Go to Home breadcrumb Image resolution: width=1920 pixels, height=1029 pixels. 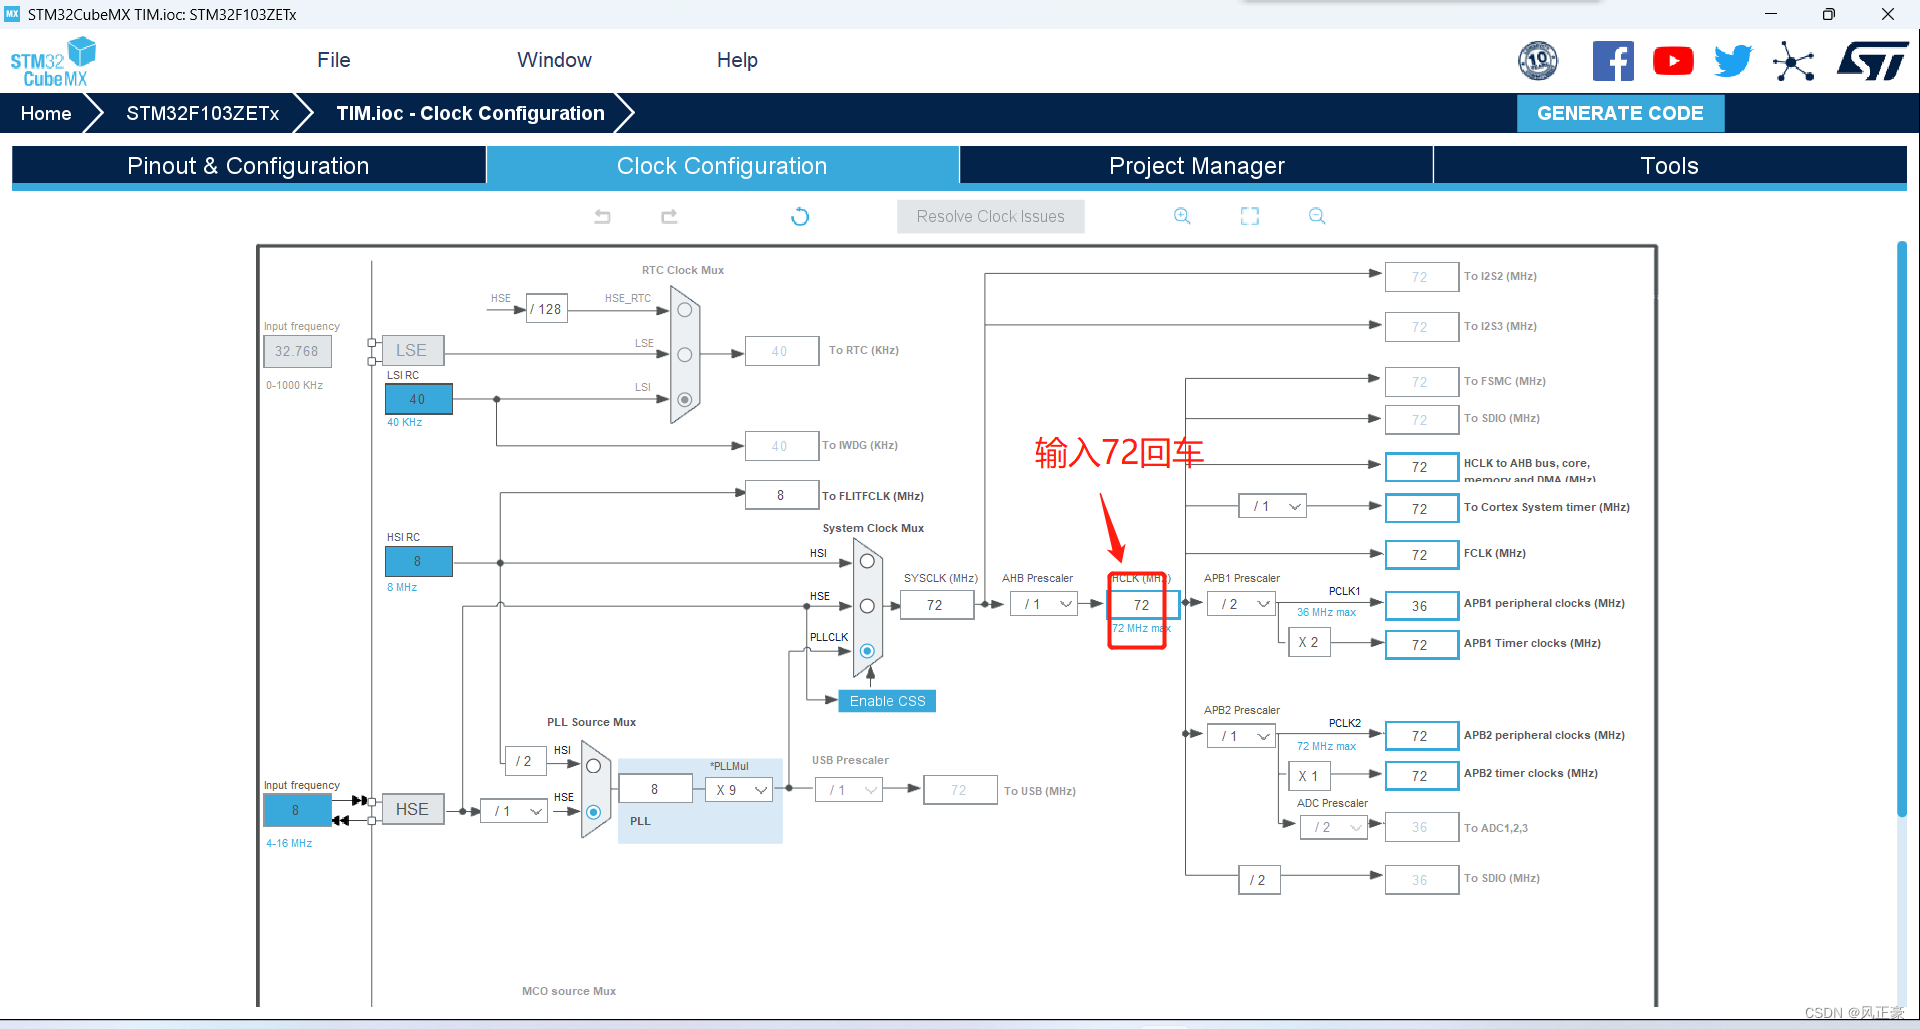point(46,113)
